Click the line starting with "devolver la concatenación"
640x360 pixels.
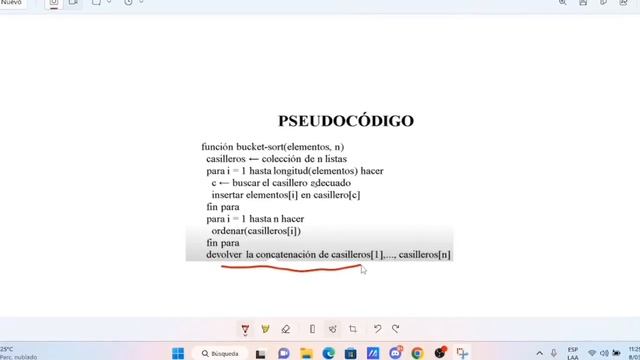point(329,255)
